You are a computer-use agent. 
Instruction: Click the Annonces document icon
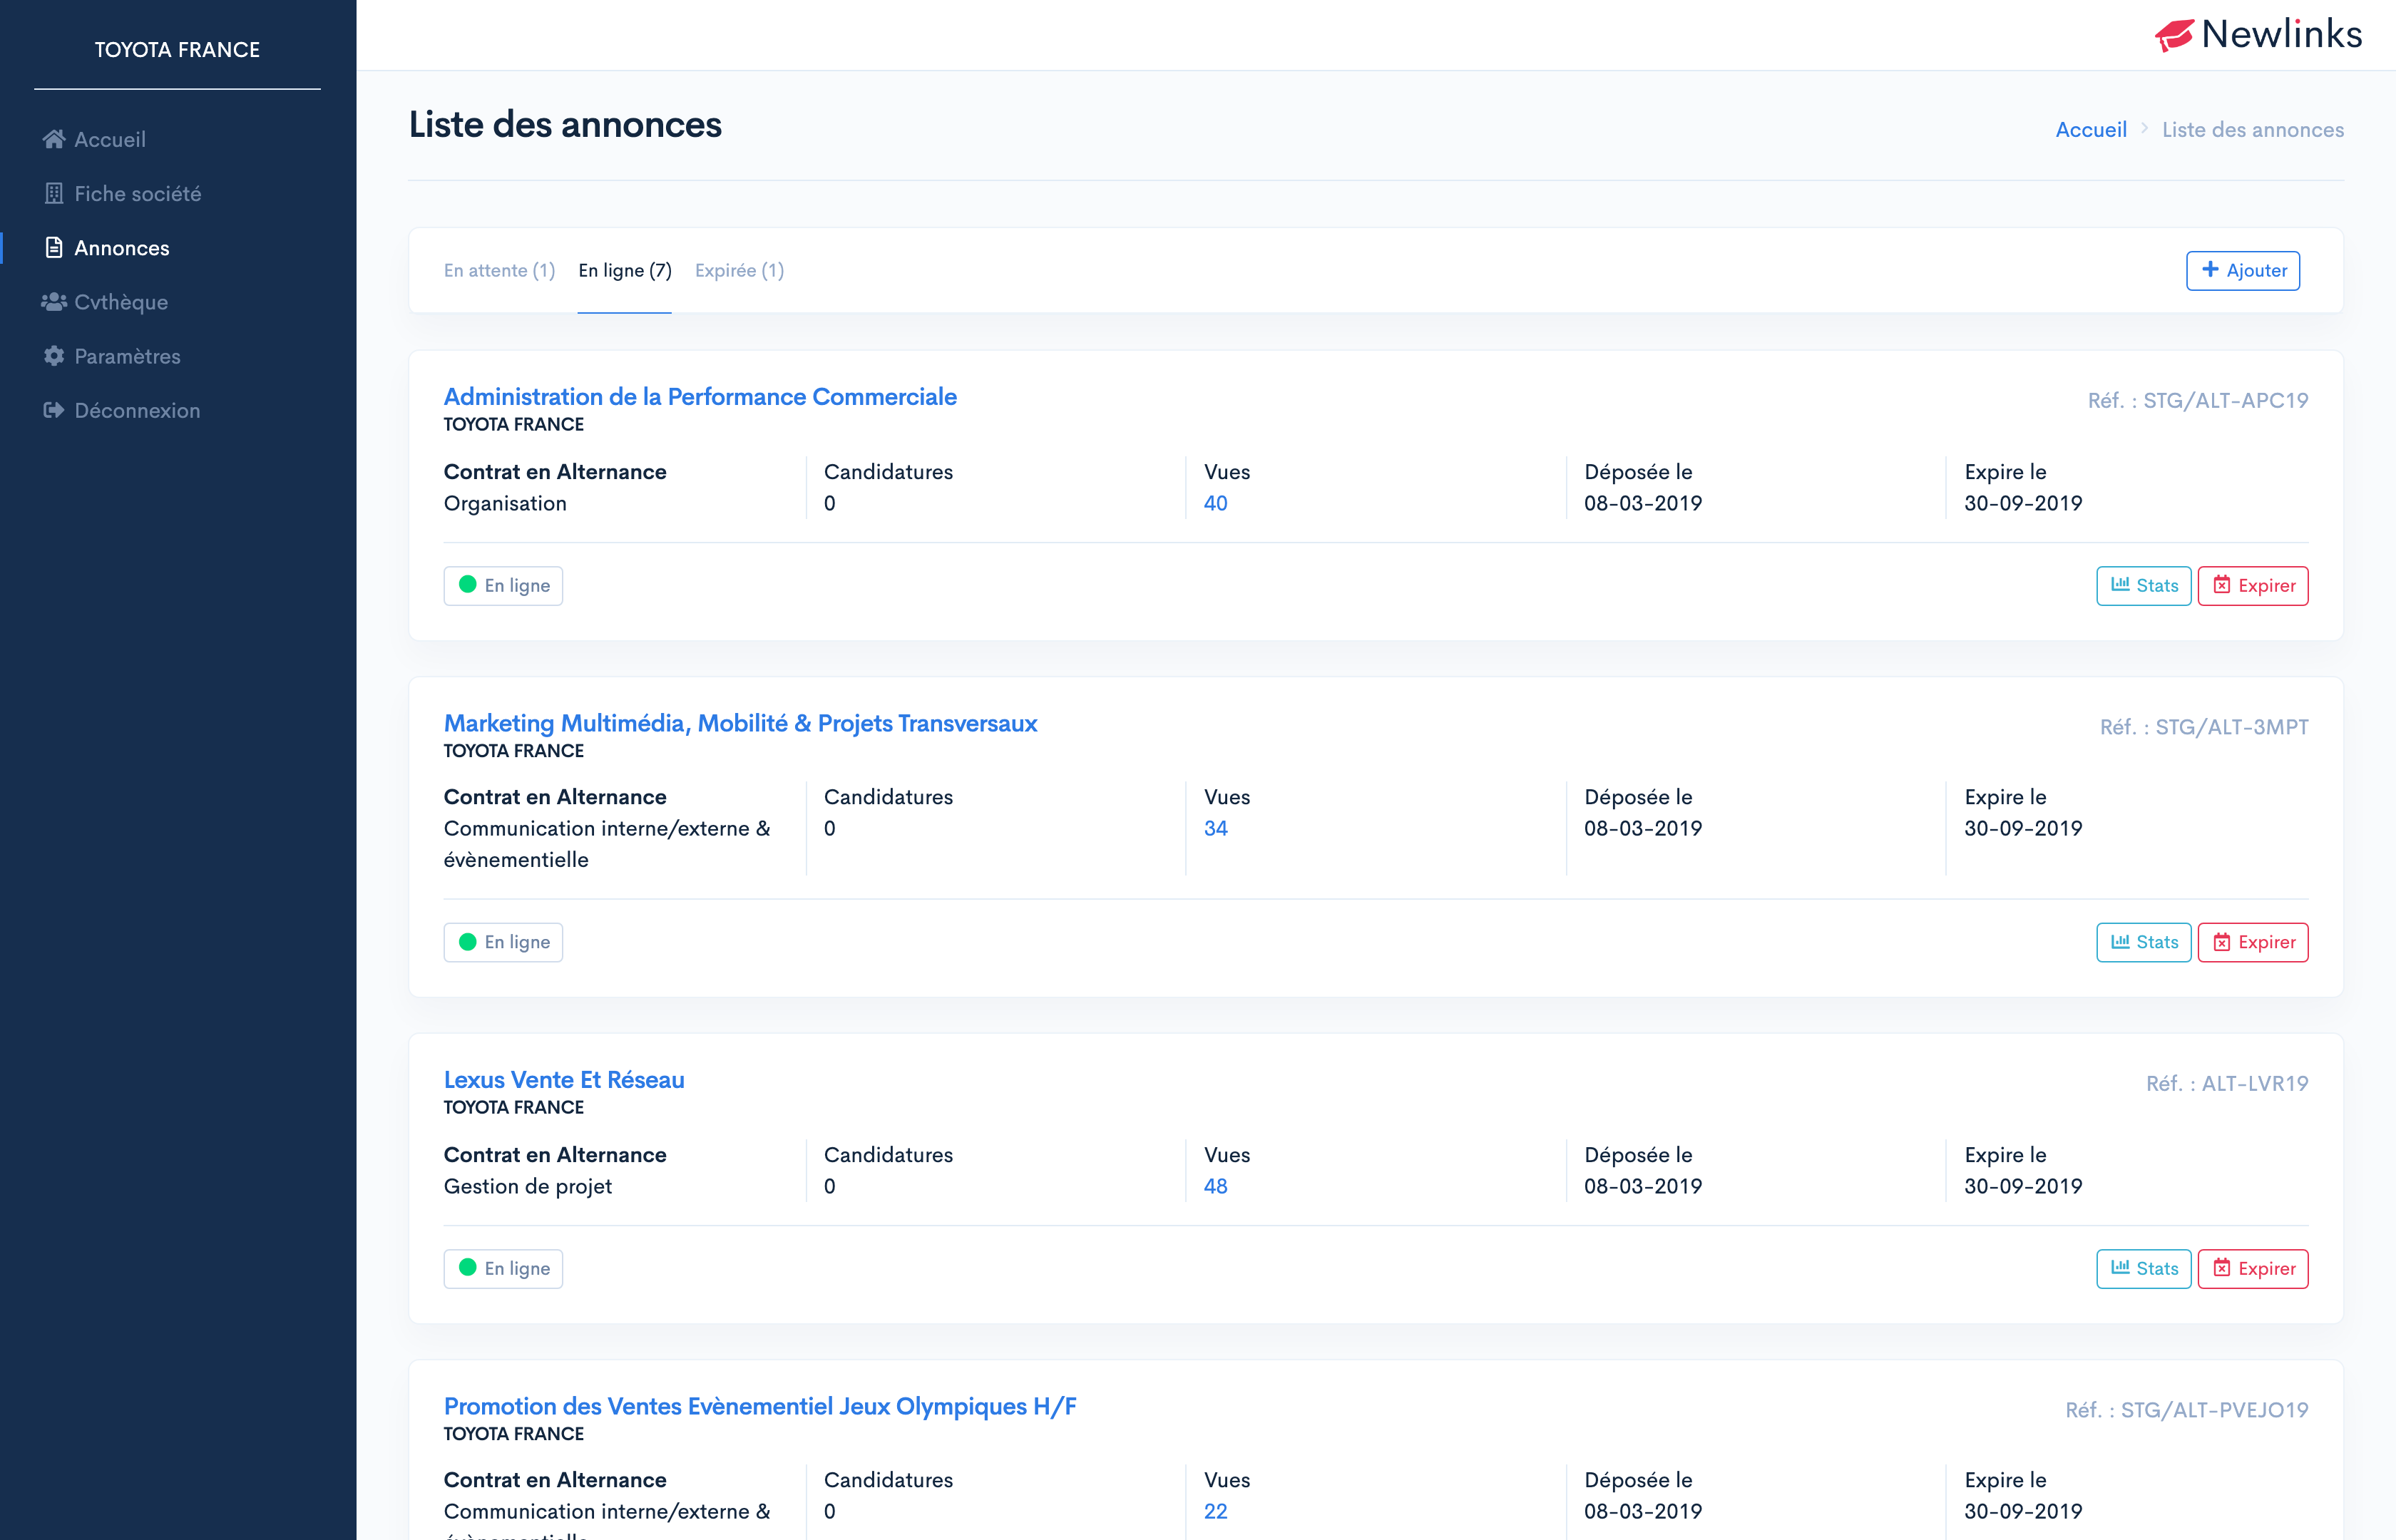(x=54, y=247)
